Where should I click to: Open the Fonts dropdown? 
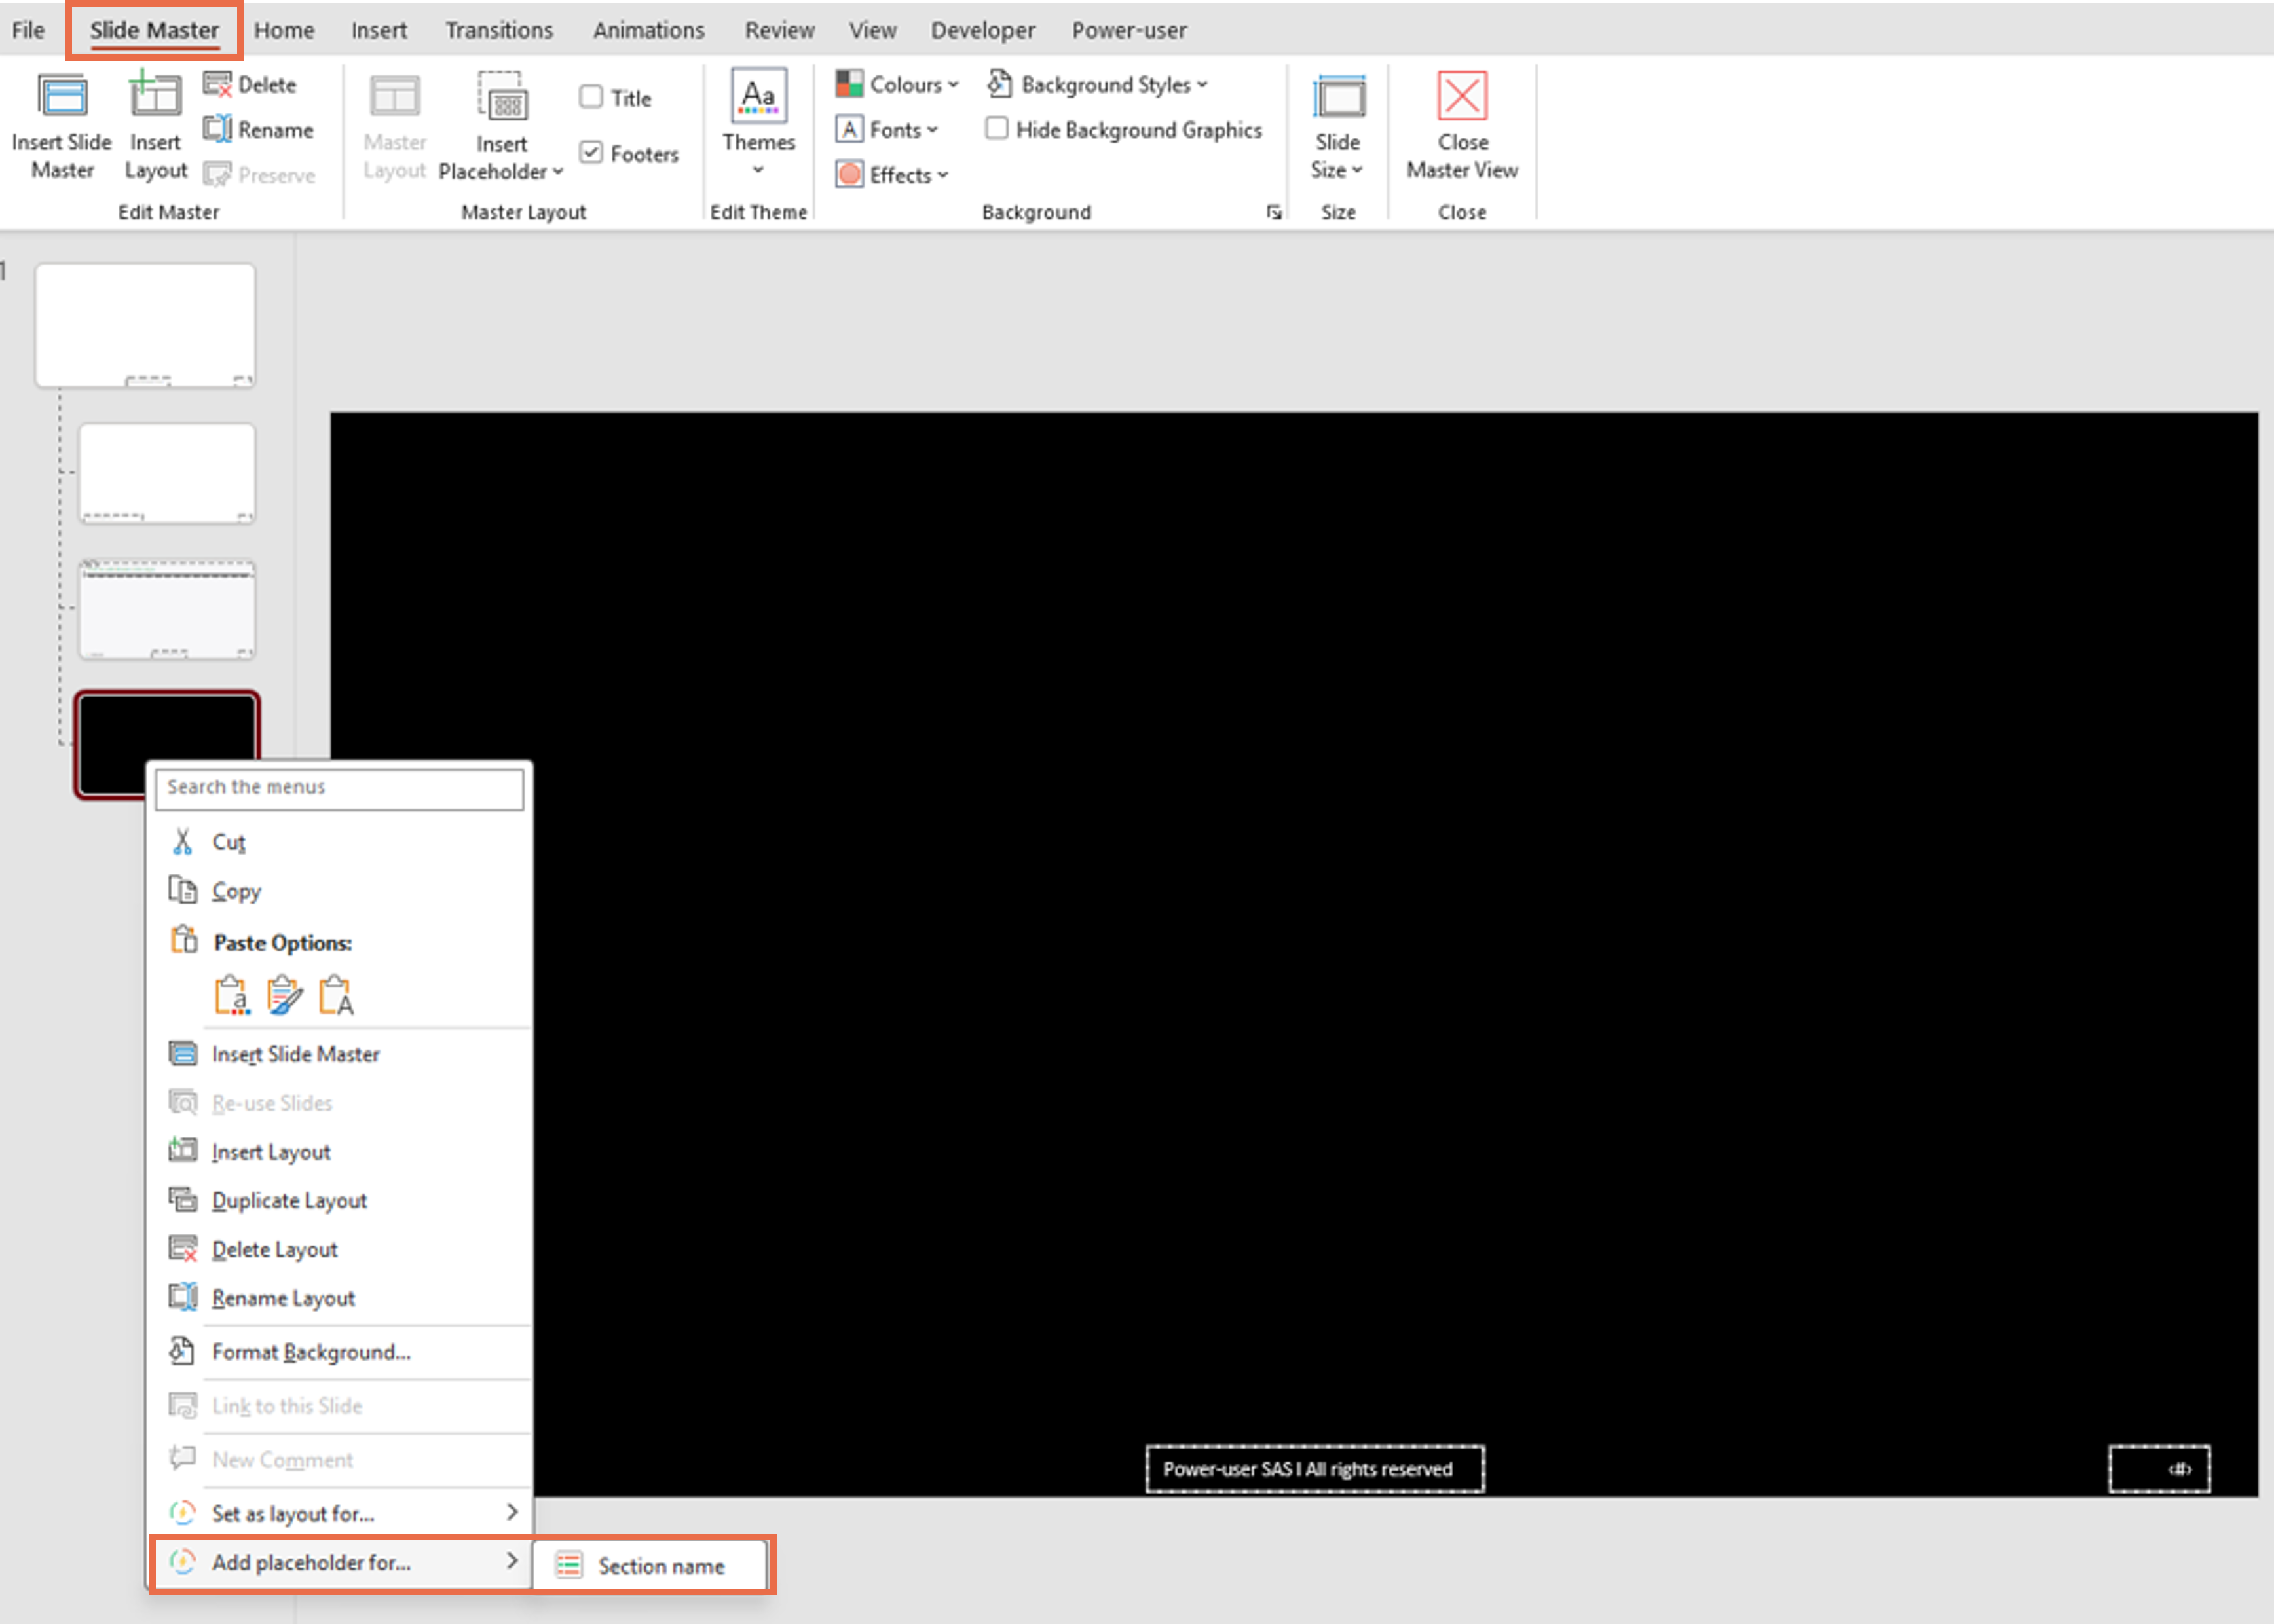click(x=888, y=129)
